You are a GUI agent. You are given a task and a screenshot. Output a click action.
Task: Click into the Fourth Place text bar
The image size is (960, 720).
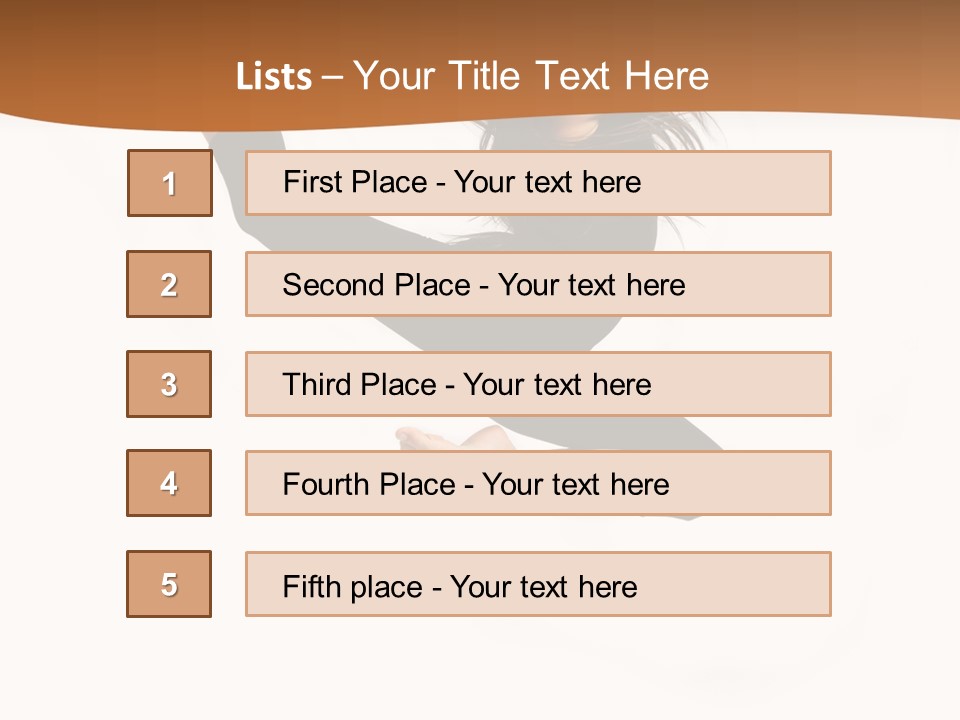[538, 483]
